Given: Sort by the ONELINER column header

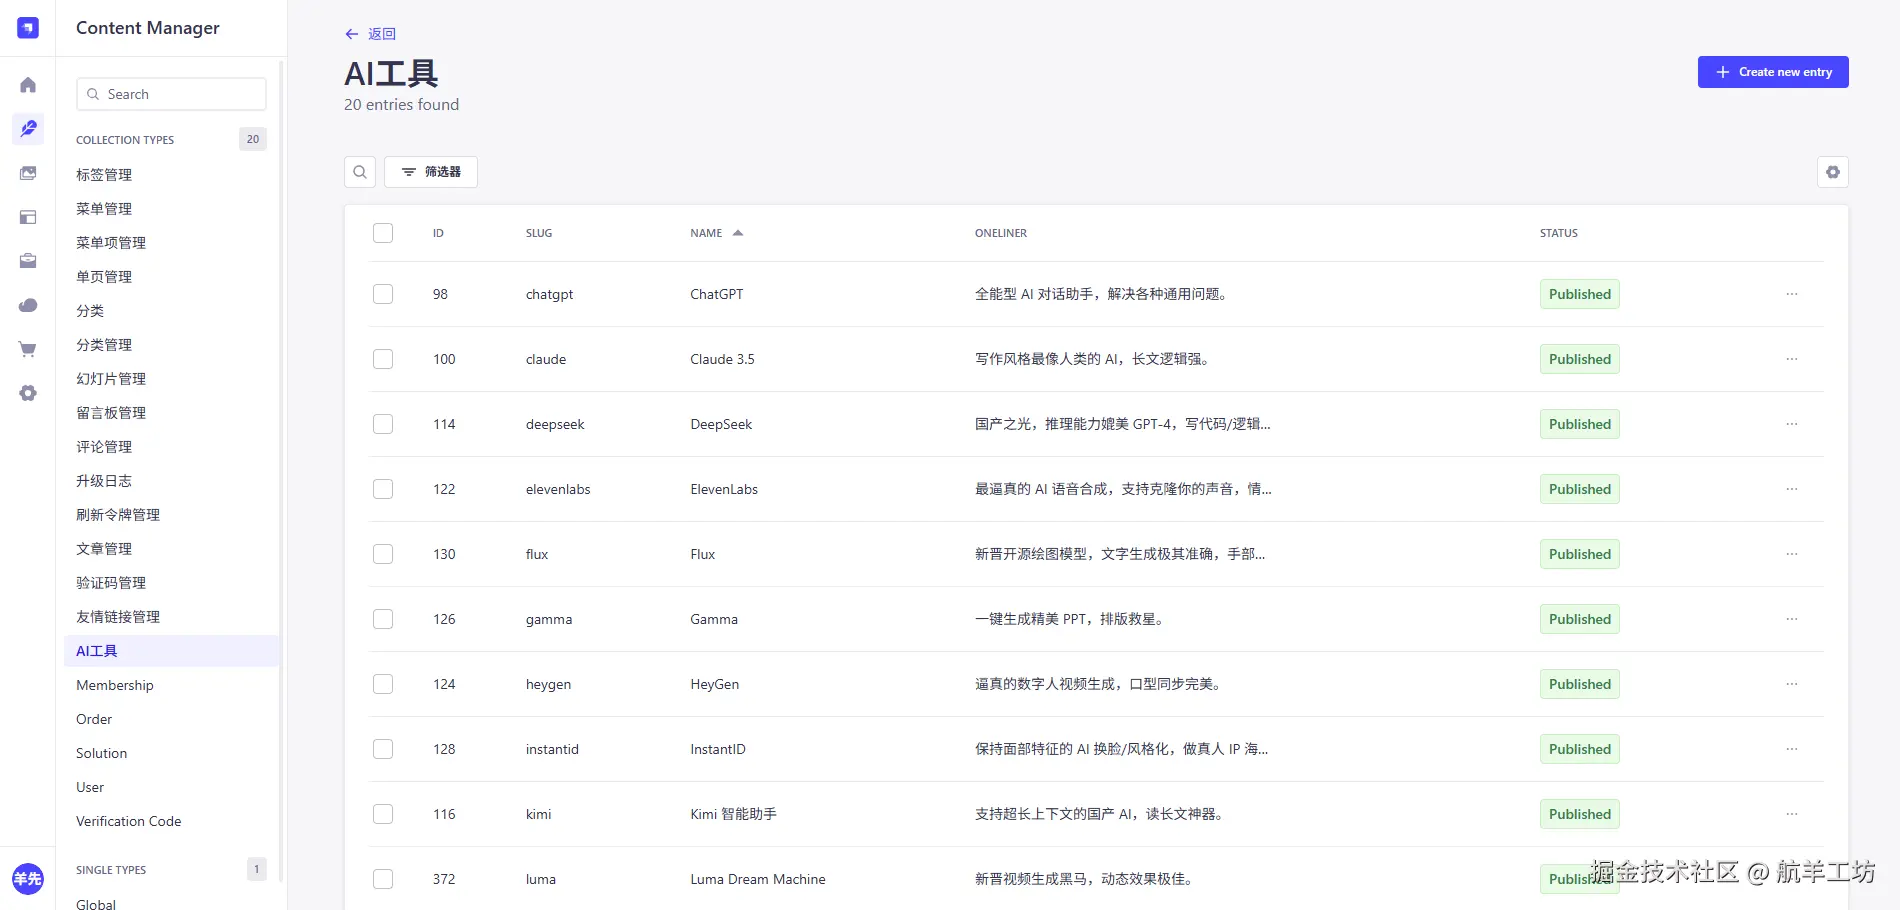Looking at the screenshot, I should 1001,233.
